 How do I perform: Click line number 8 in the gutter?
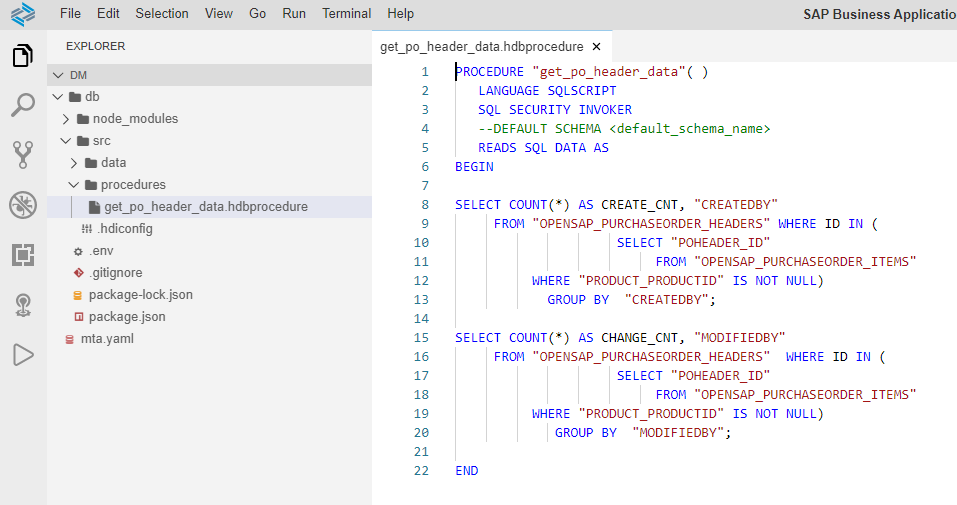click(x=425, y=205)
